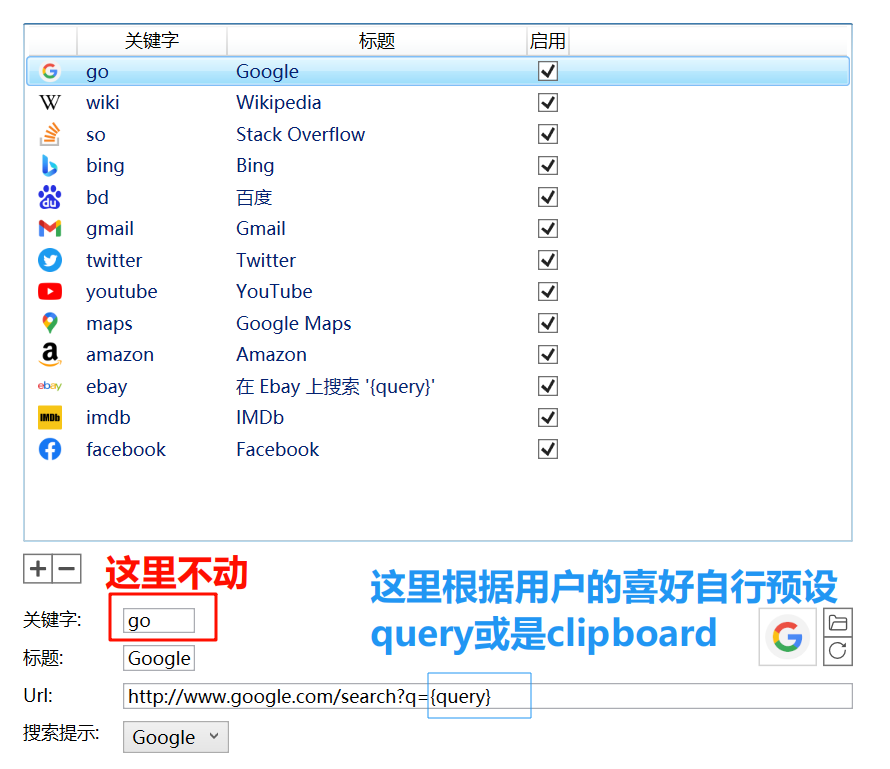Click the Amazon logo icon
The height and width of the screenshot is (769, 890).
click(50, 355)
